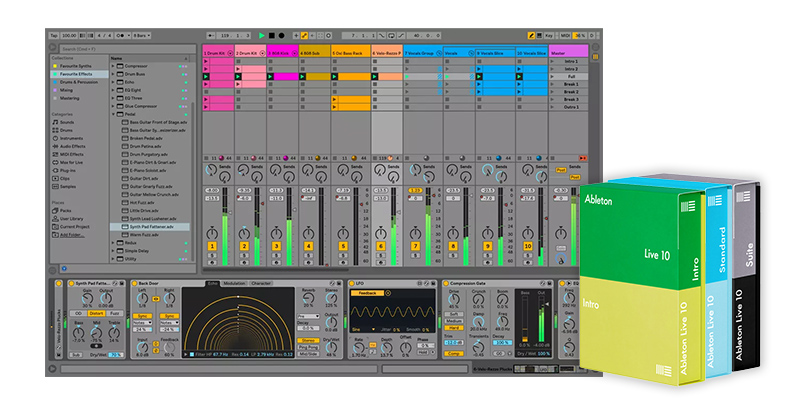
Task: Open the Drums category icon
Action: coord(56,130)
